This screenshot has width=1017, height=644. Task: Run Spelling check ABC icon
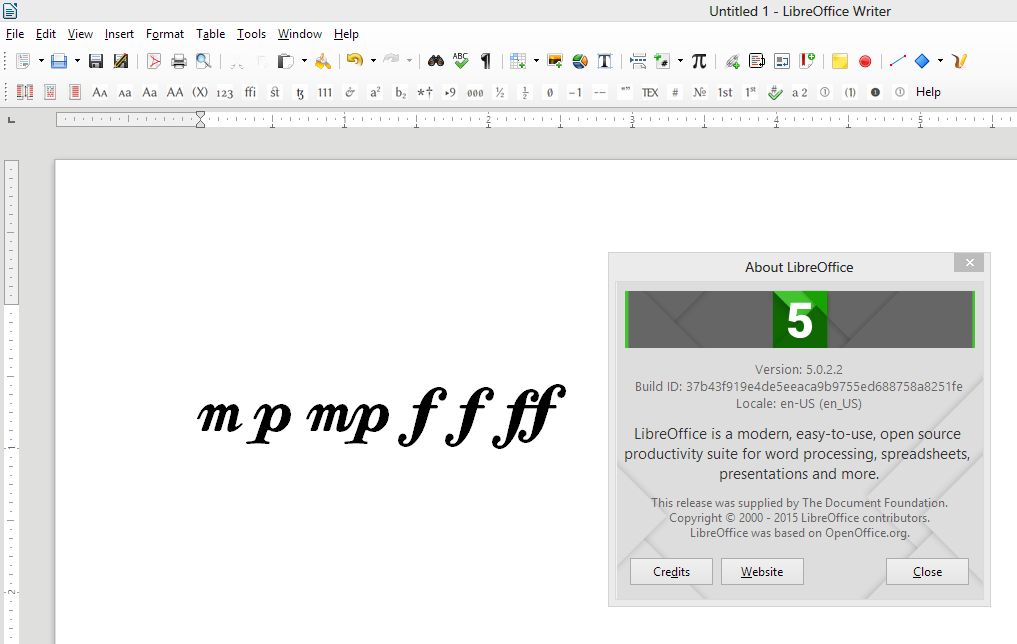tap(461, 60)
